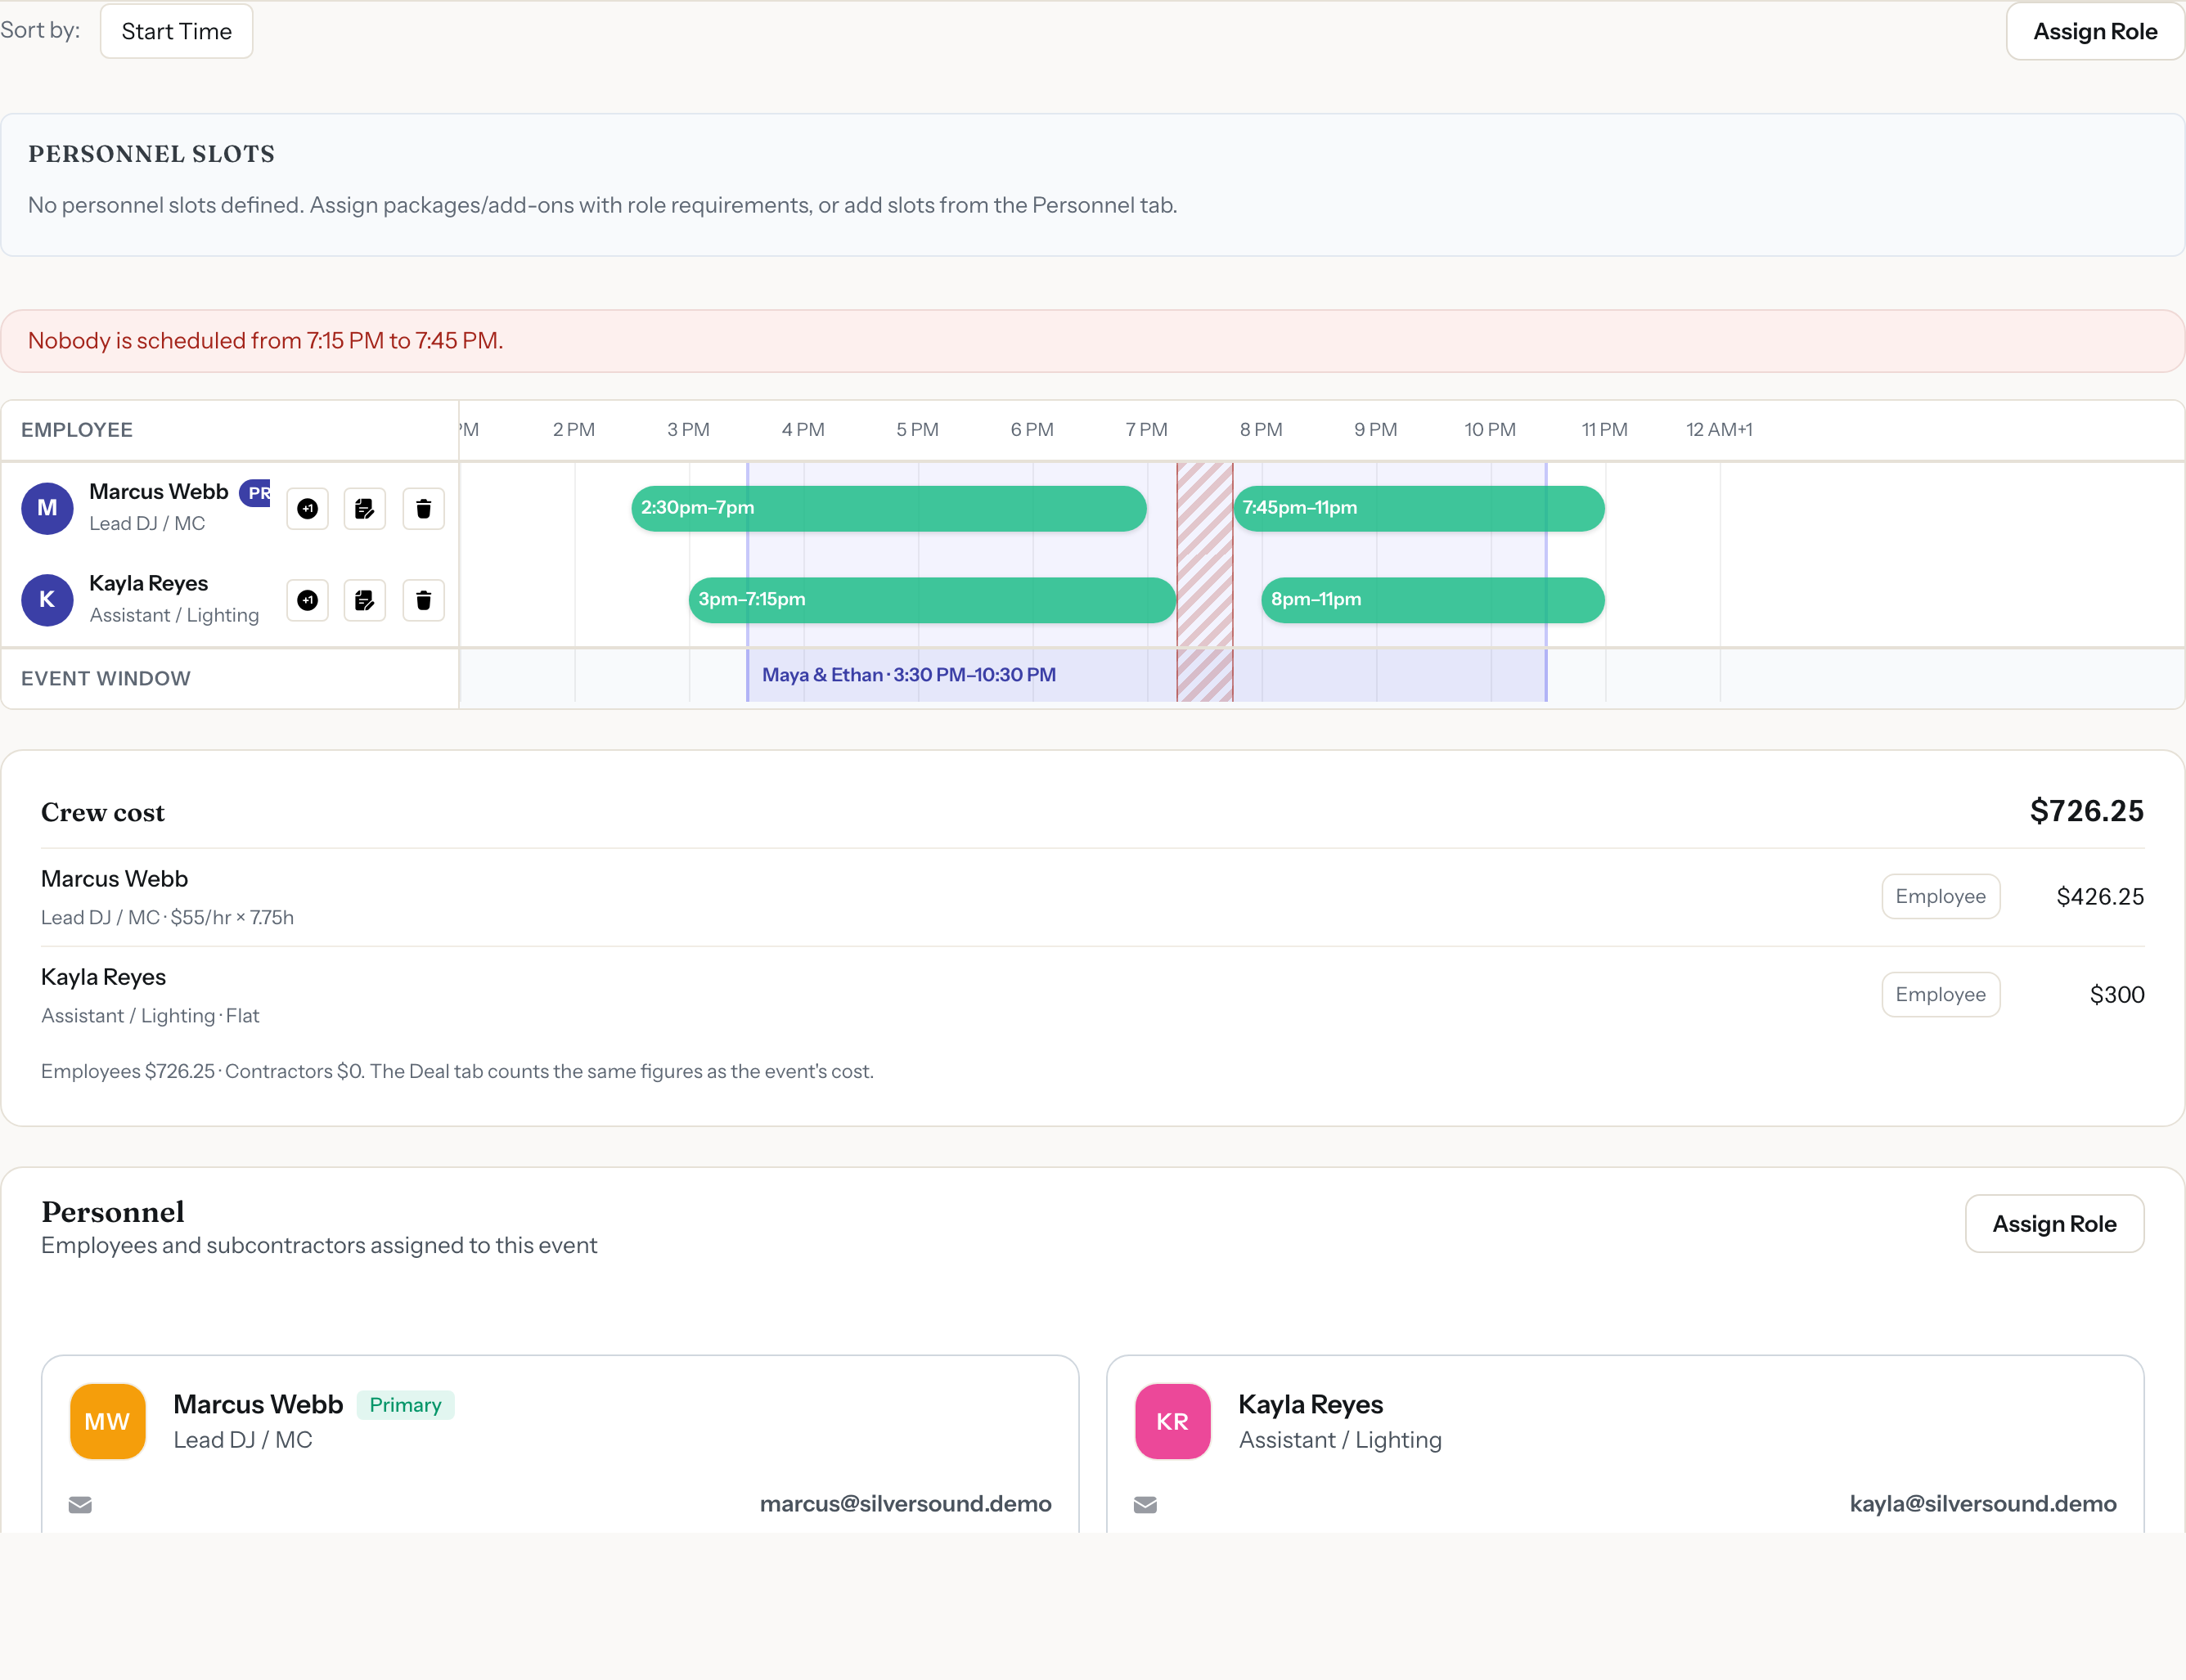
Task: Delete Kayla Reyes using the trash icon
Action: (x=423, y=600)
